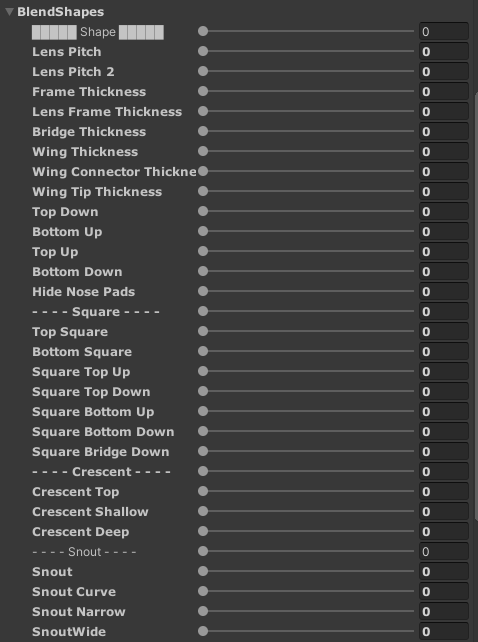Image resolution: width=478 pixels, height=642 pixels.
Task: Click the Hide Nose Pads slider handle
Action: (203, 291)
